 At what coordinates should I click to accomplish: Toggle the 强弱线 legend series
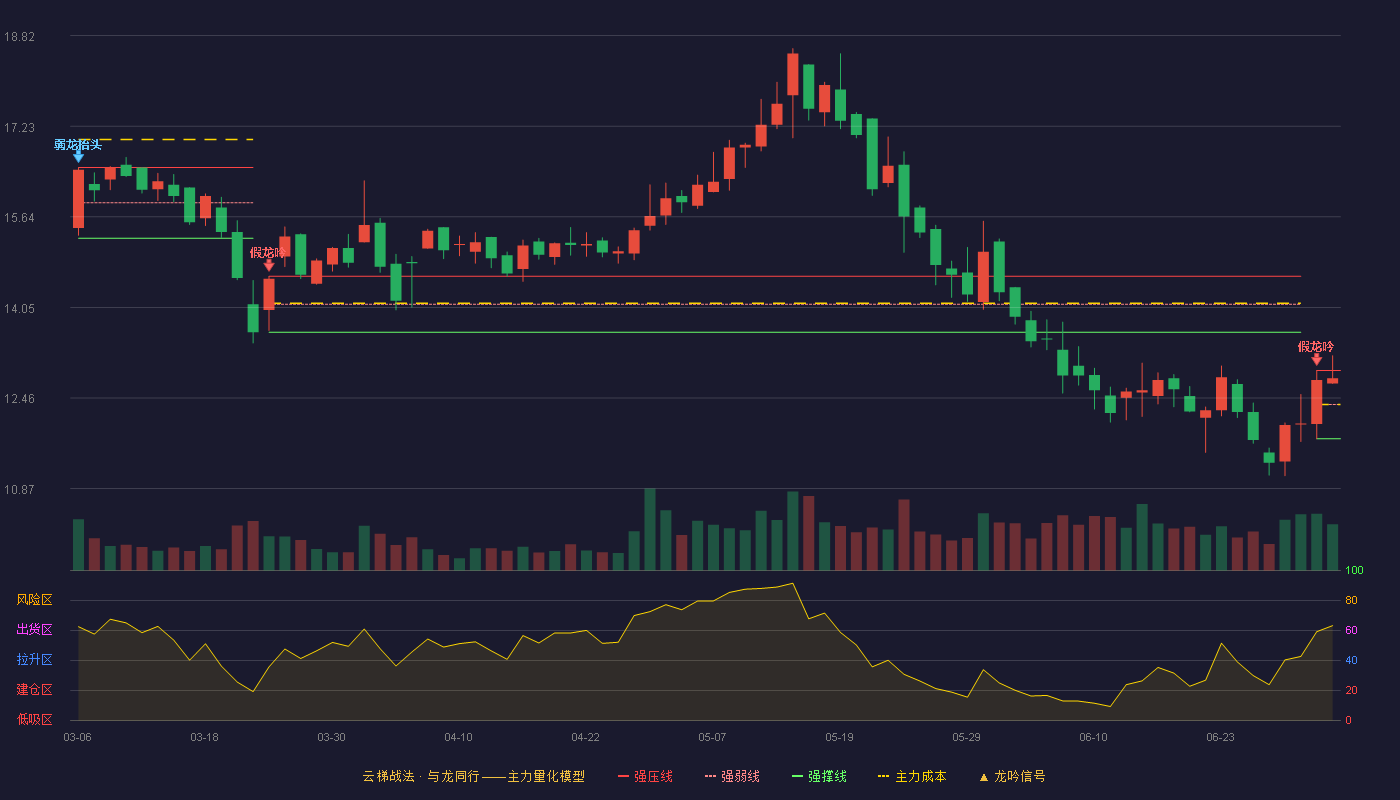coord(732,776)
